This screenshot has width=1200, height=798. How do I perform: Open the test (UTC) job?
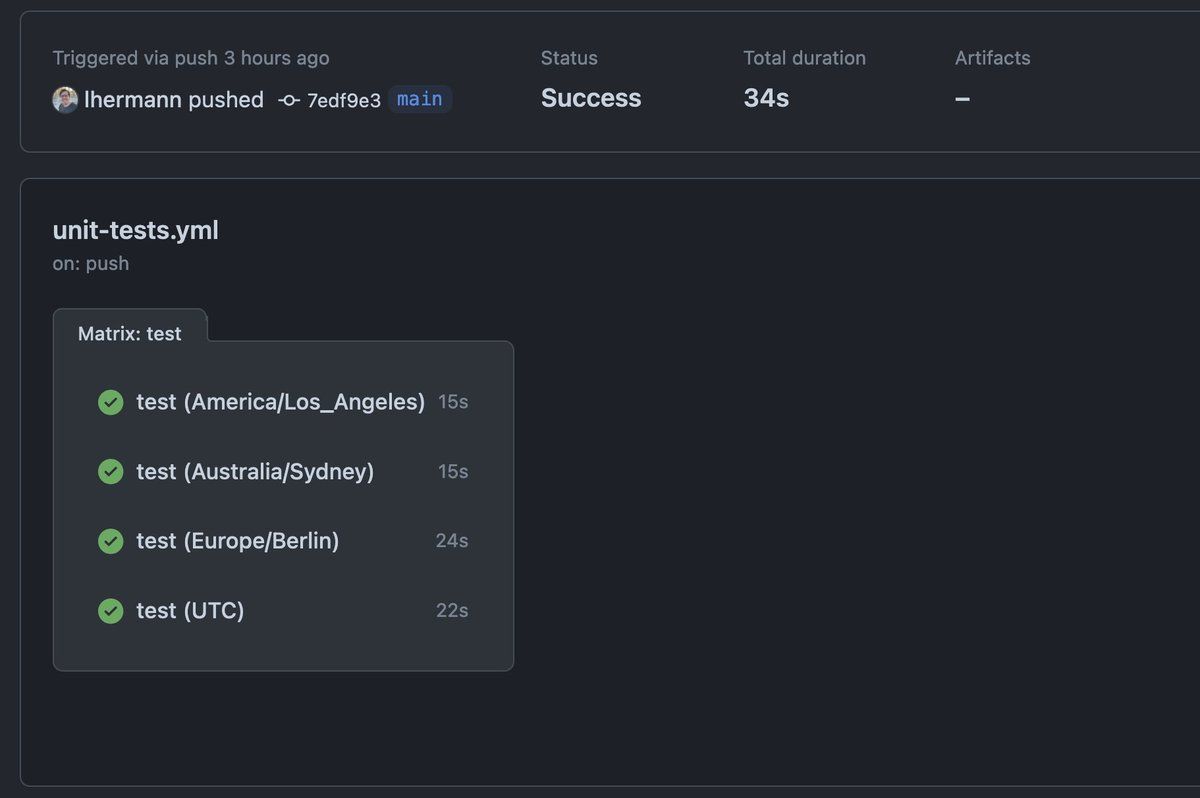pos(190,610)
